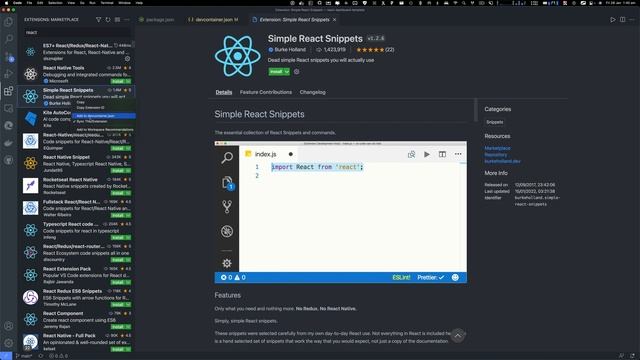This screenshot has width=640, height=360.
Task: Select the Details tab
Action: (x=224, y=92)
